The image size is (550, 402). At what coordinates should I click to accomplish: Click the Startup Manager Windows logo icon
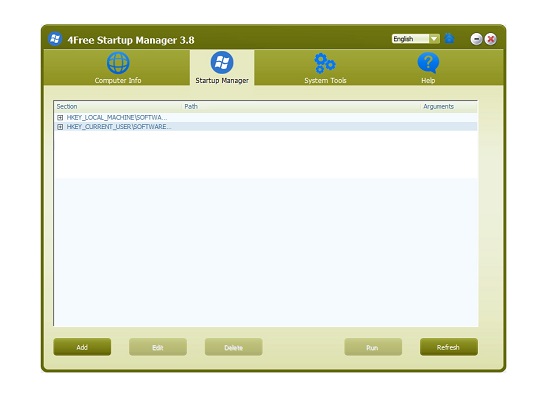point(222,62)
